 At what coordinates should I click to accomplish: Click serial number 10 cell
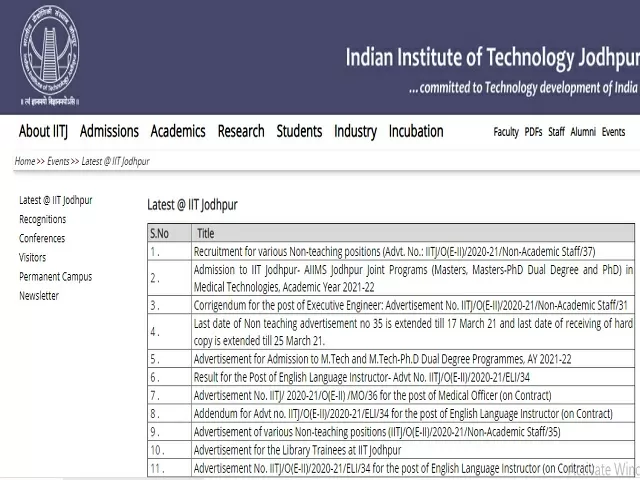tap(169, 450)
